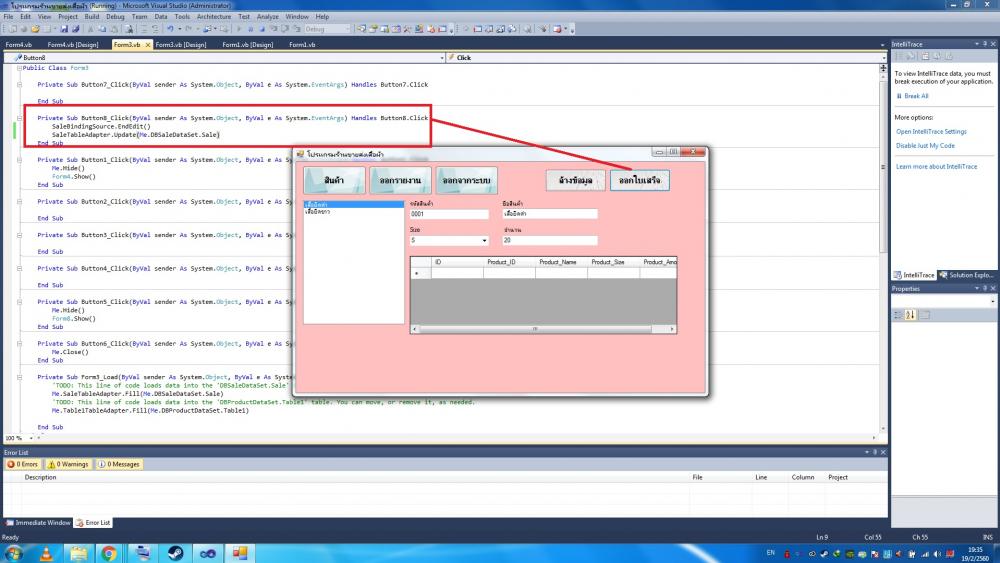This screenshot has height=563, width=1000.
Task: Collapse the Public Class Form3 region
Action: click(x=19, y=68)
